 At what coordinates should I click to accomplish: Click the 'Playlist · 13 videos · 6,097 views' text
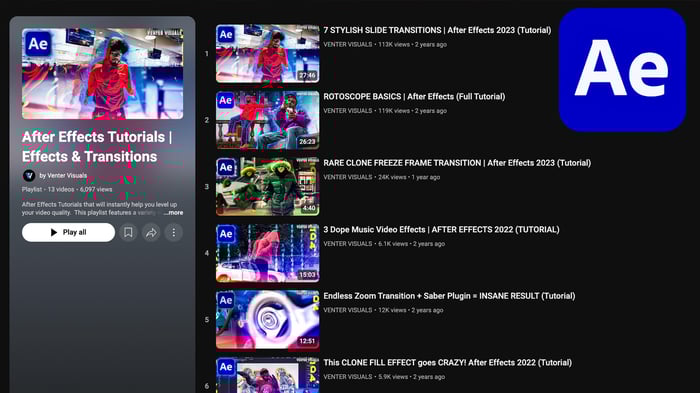pos(67,189)
